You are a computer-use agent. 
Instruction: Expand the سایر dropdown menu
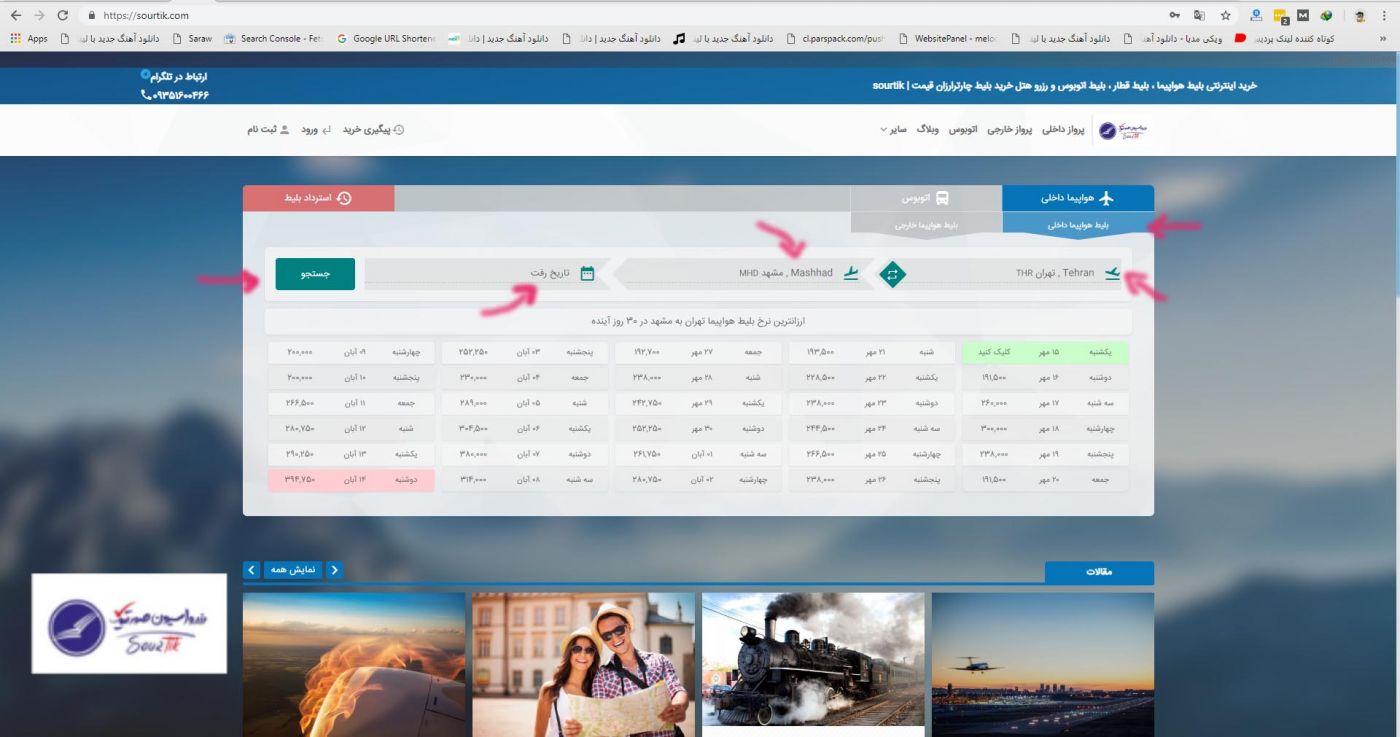pyautogui.click(x=894, y=130)
